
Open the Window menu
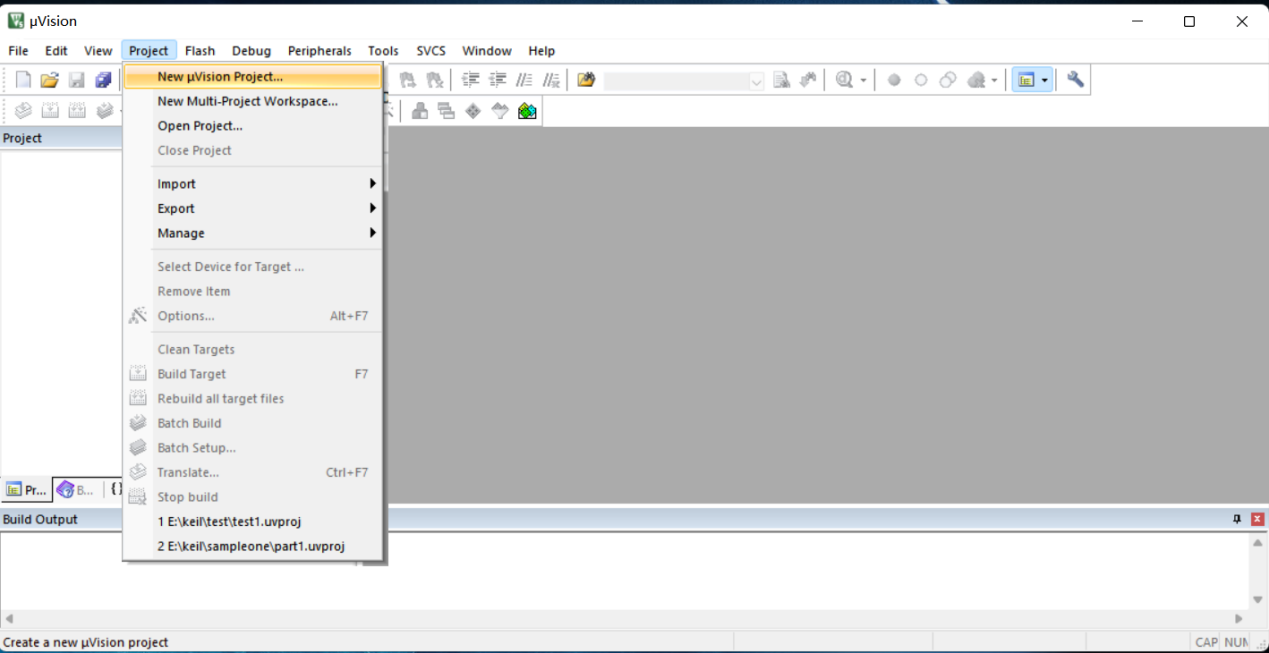487,51
